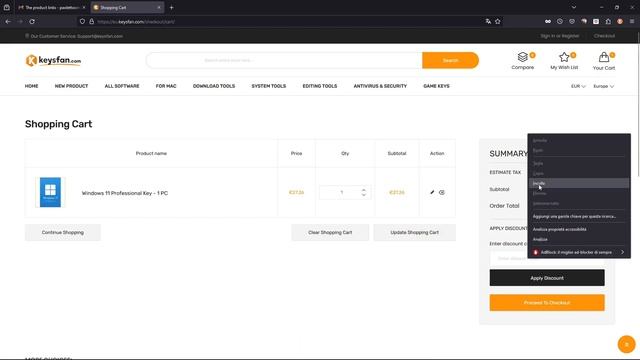Open SYSTEM TOOLS in the navigation menu
Image resolution: width=640 pixels, height=360 pixels.
(269, 86)
